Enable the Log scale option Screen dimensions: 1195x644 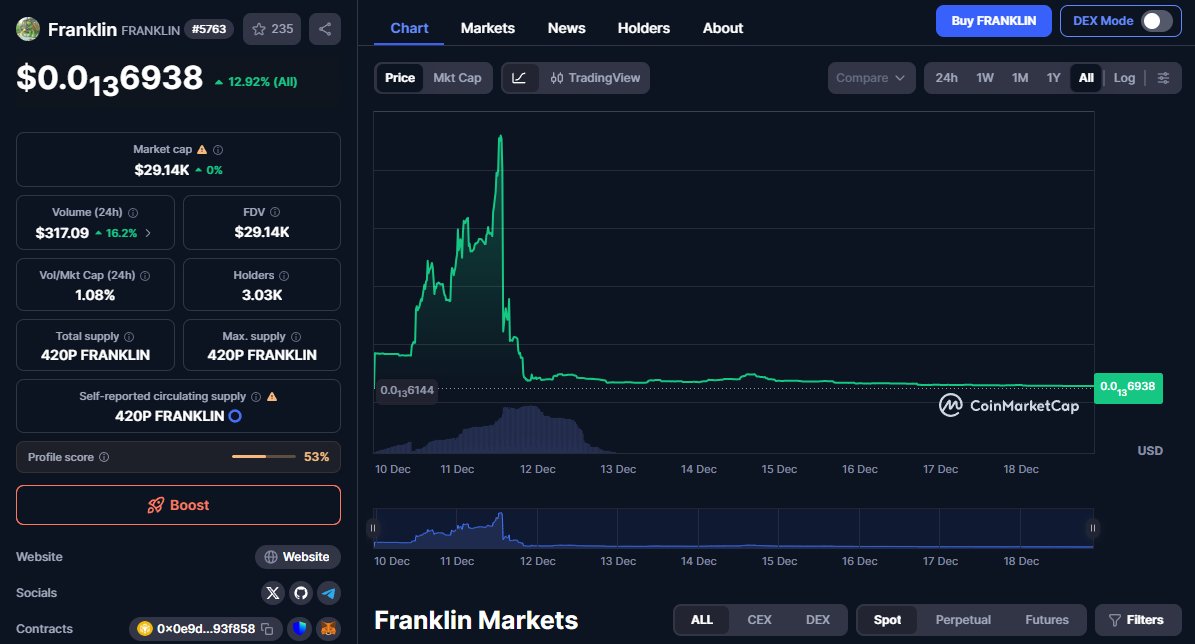(1124, 78)
